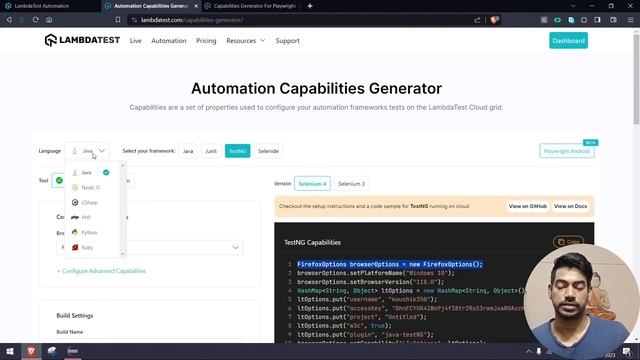
Task: Open the Brave shields icon
Action: pos(494,20)
